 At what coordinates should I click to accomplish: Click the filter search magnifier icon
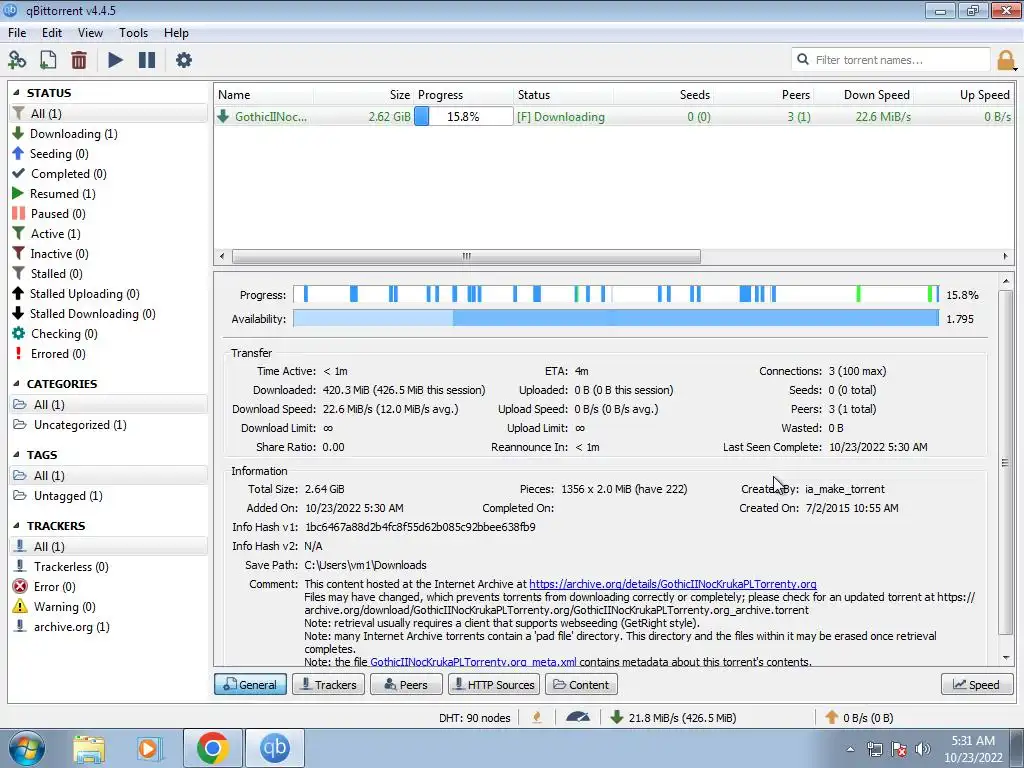pos(803,59)
